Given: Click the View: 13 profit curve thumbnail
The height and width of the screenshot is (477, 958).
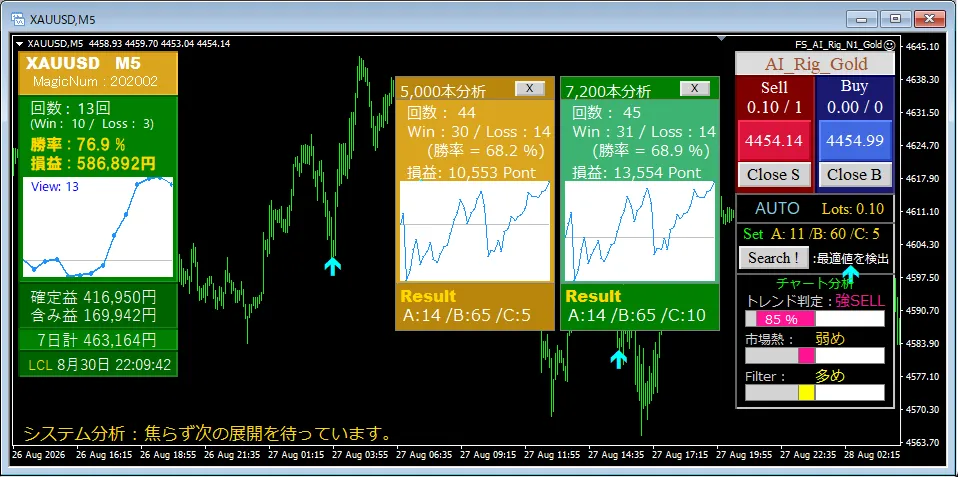Looking at the screenshot, I should [x=98, y=228].
